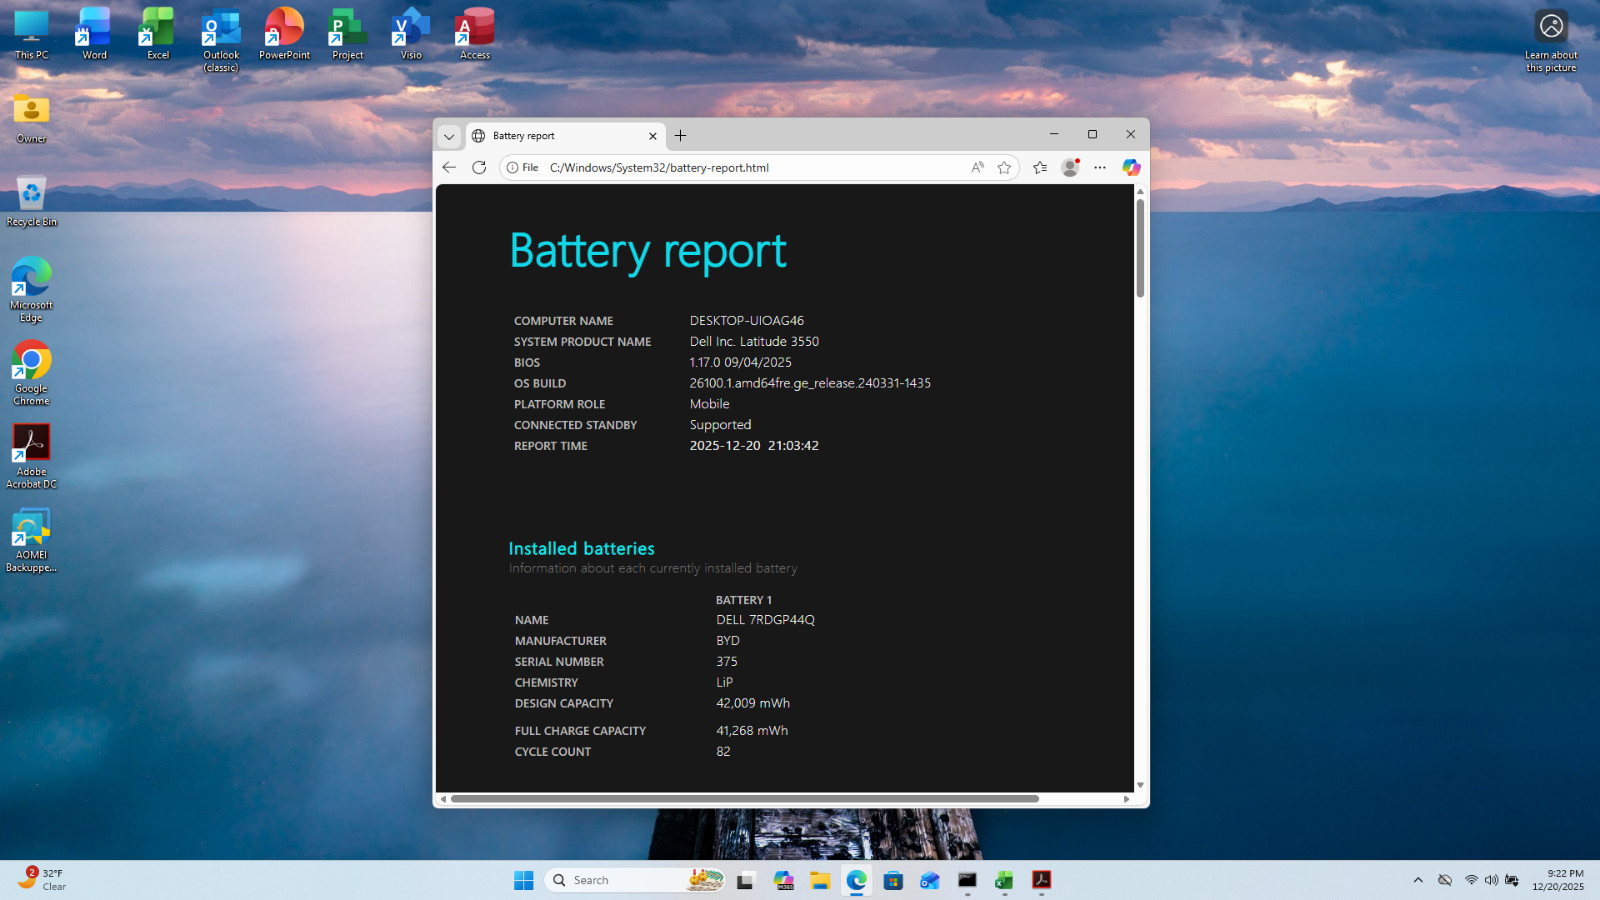Go back with the Edge back arrow
1600x900 pixels.
tap(449, 167)
